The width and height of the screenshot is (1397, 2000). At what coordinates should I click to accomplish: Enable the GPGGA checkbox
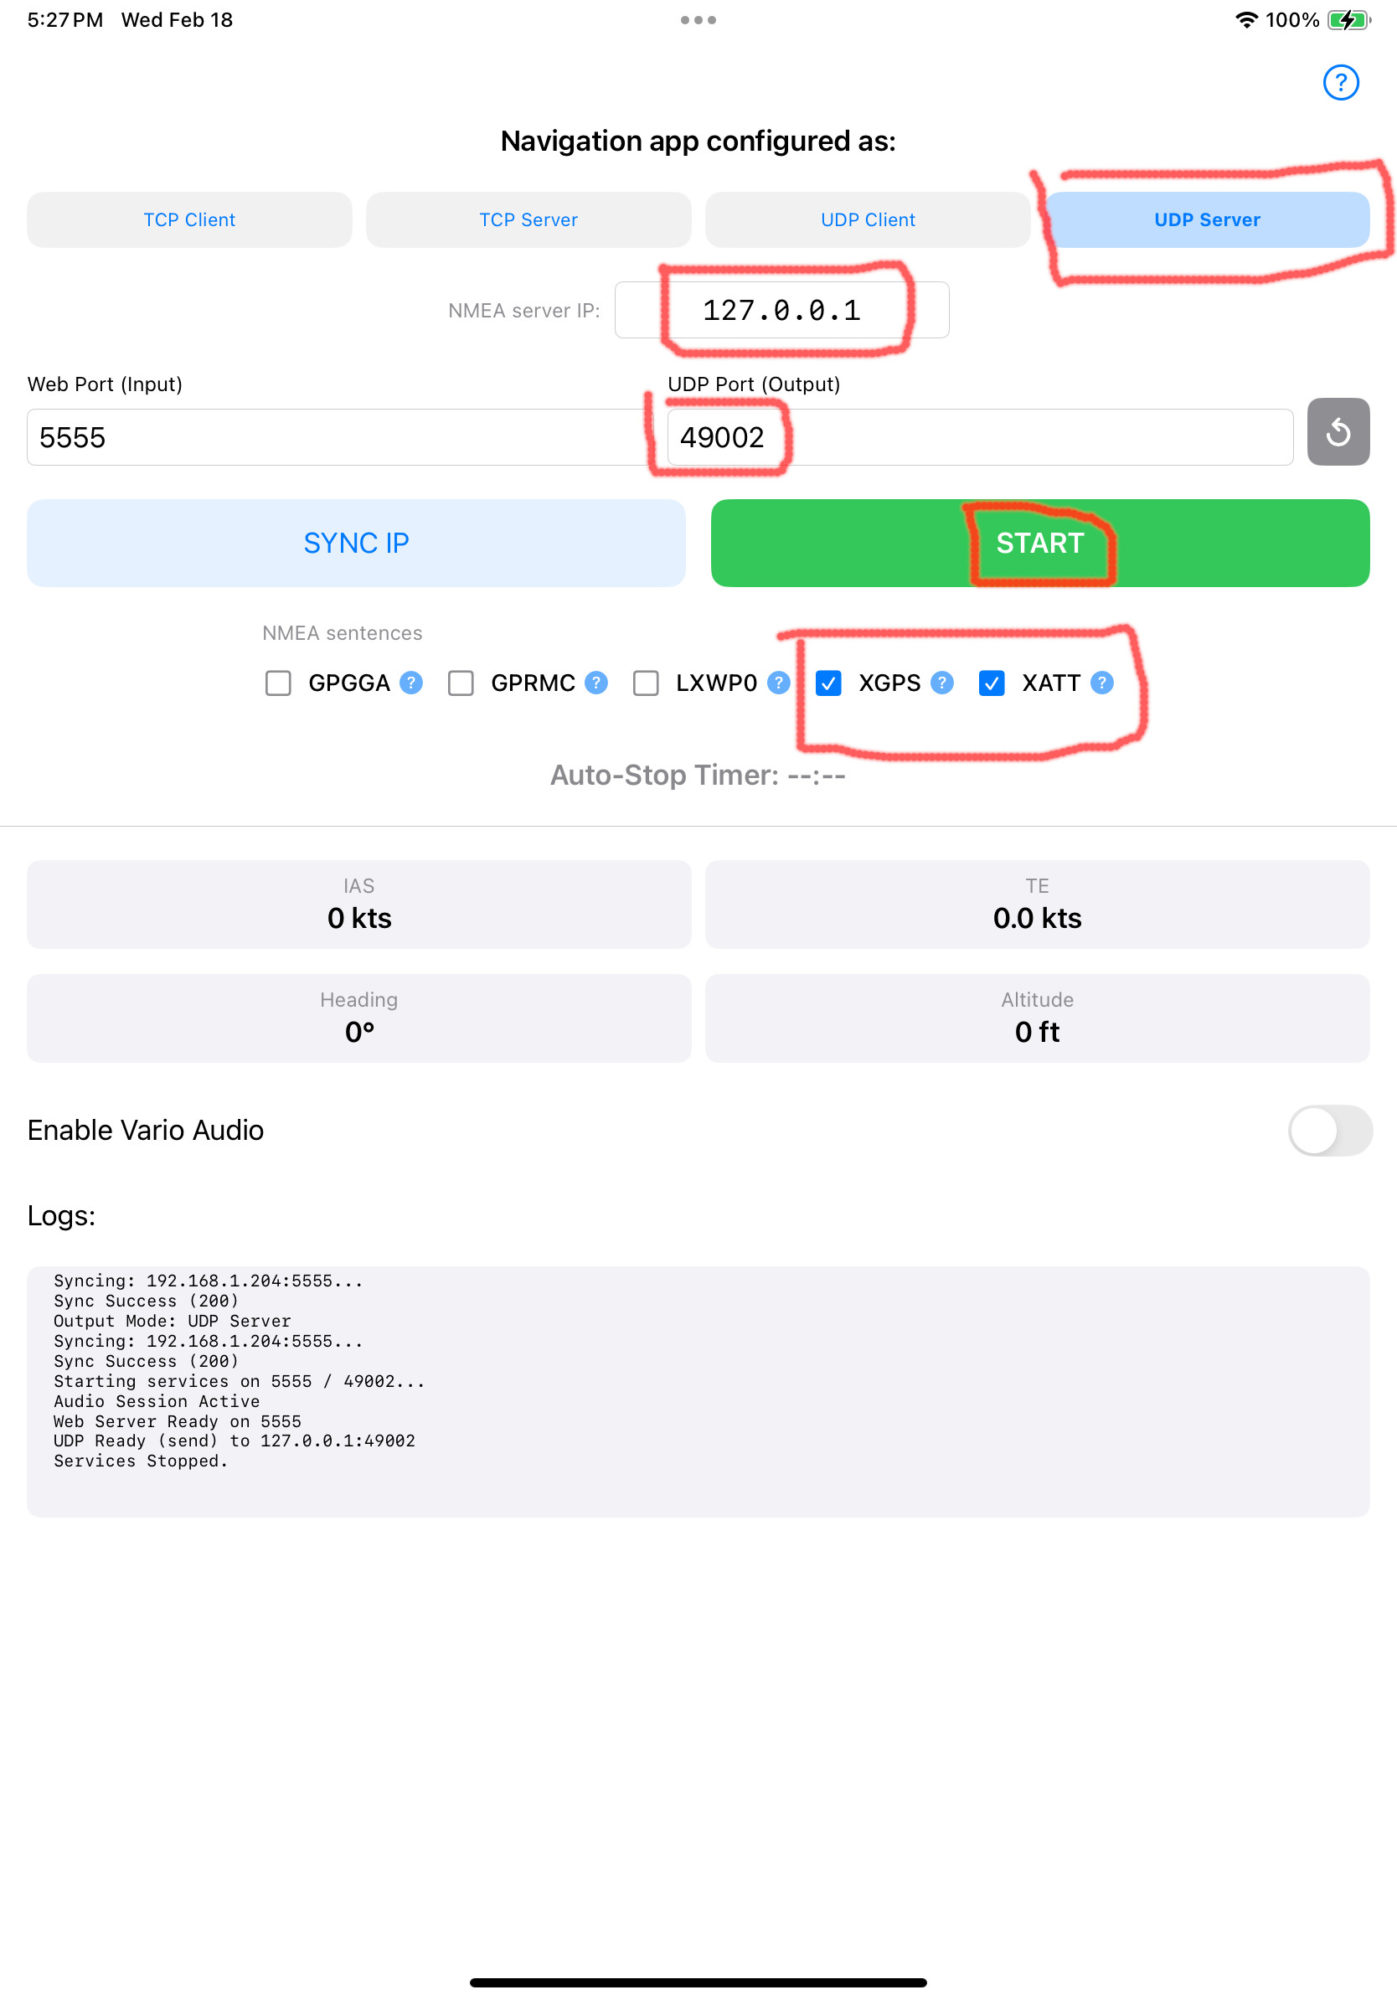click(278, 683)
